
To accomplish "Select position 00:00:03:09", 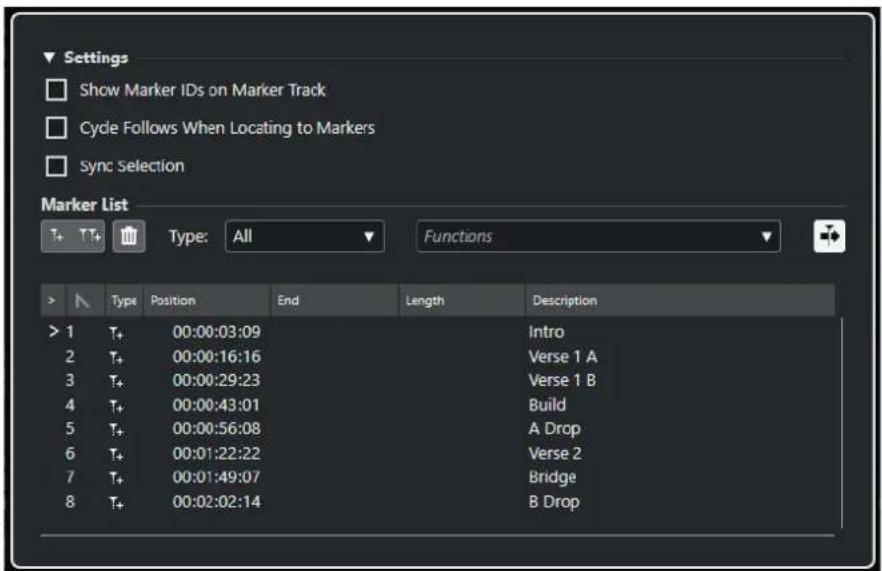I will coord(217,332).
